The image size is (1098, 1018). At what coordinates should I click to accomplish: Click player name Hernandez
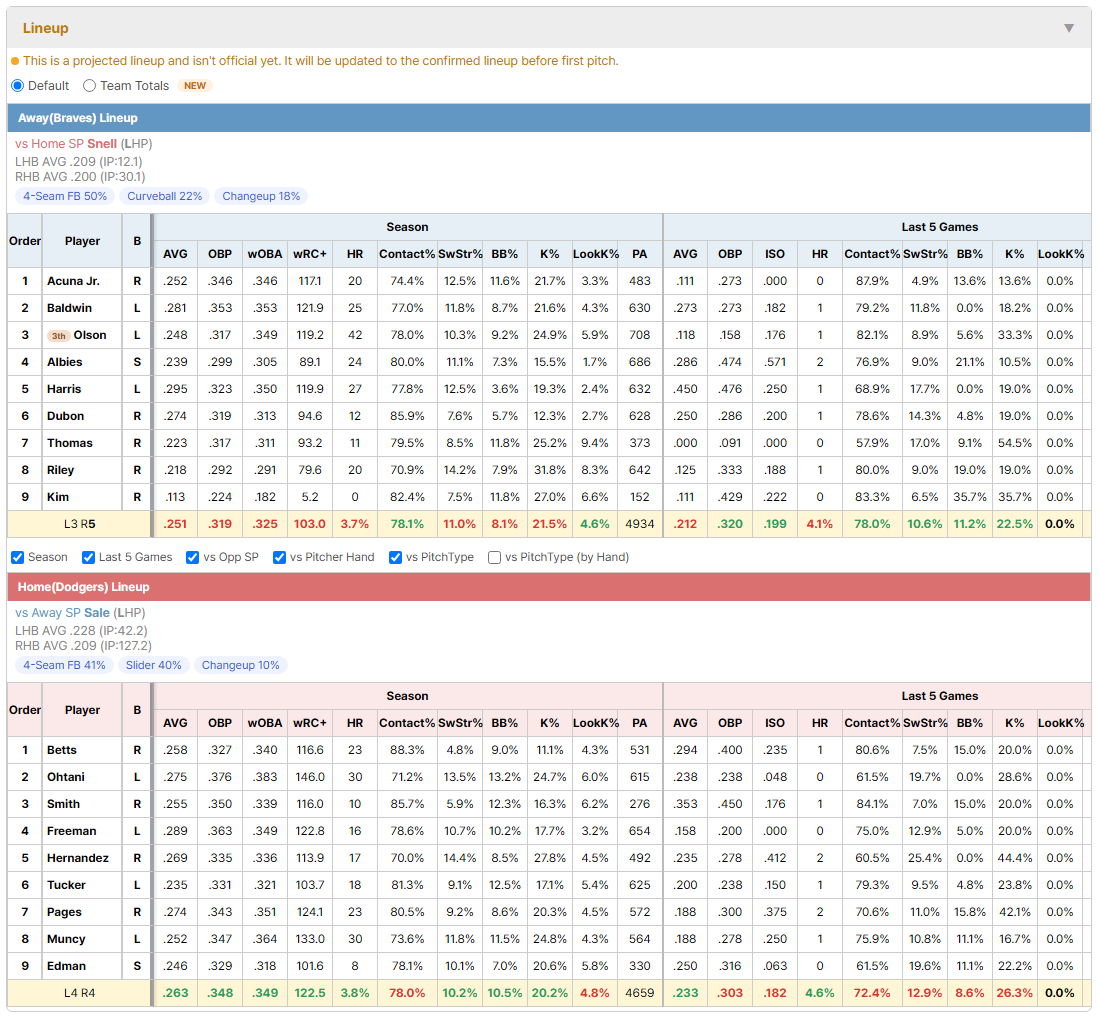78,858
